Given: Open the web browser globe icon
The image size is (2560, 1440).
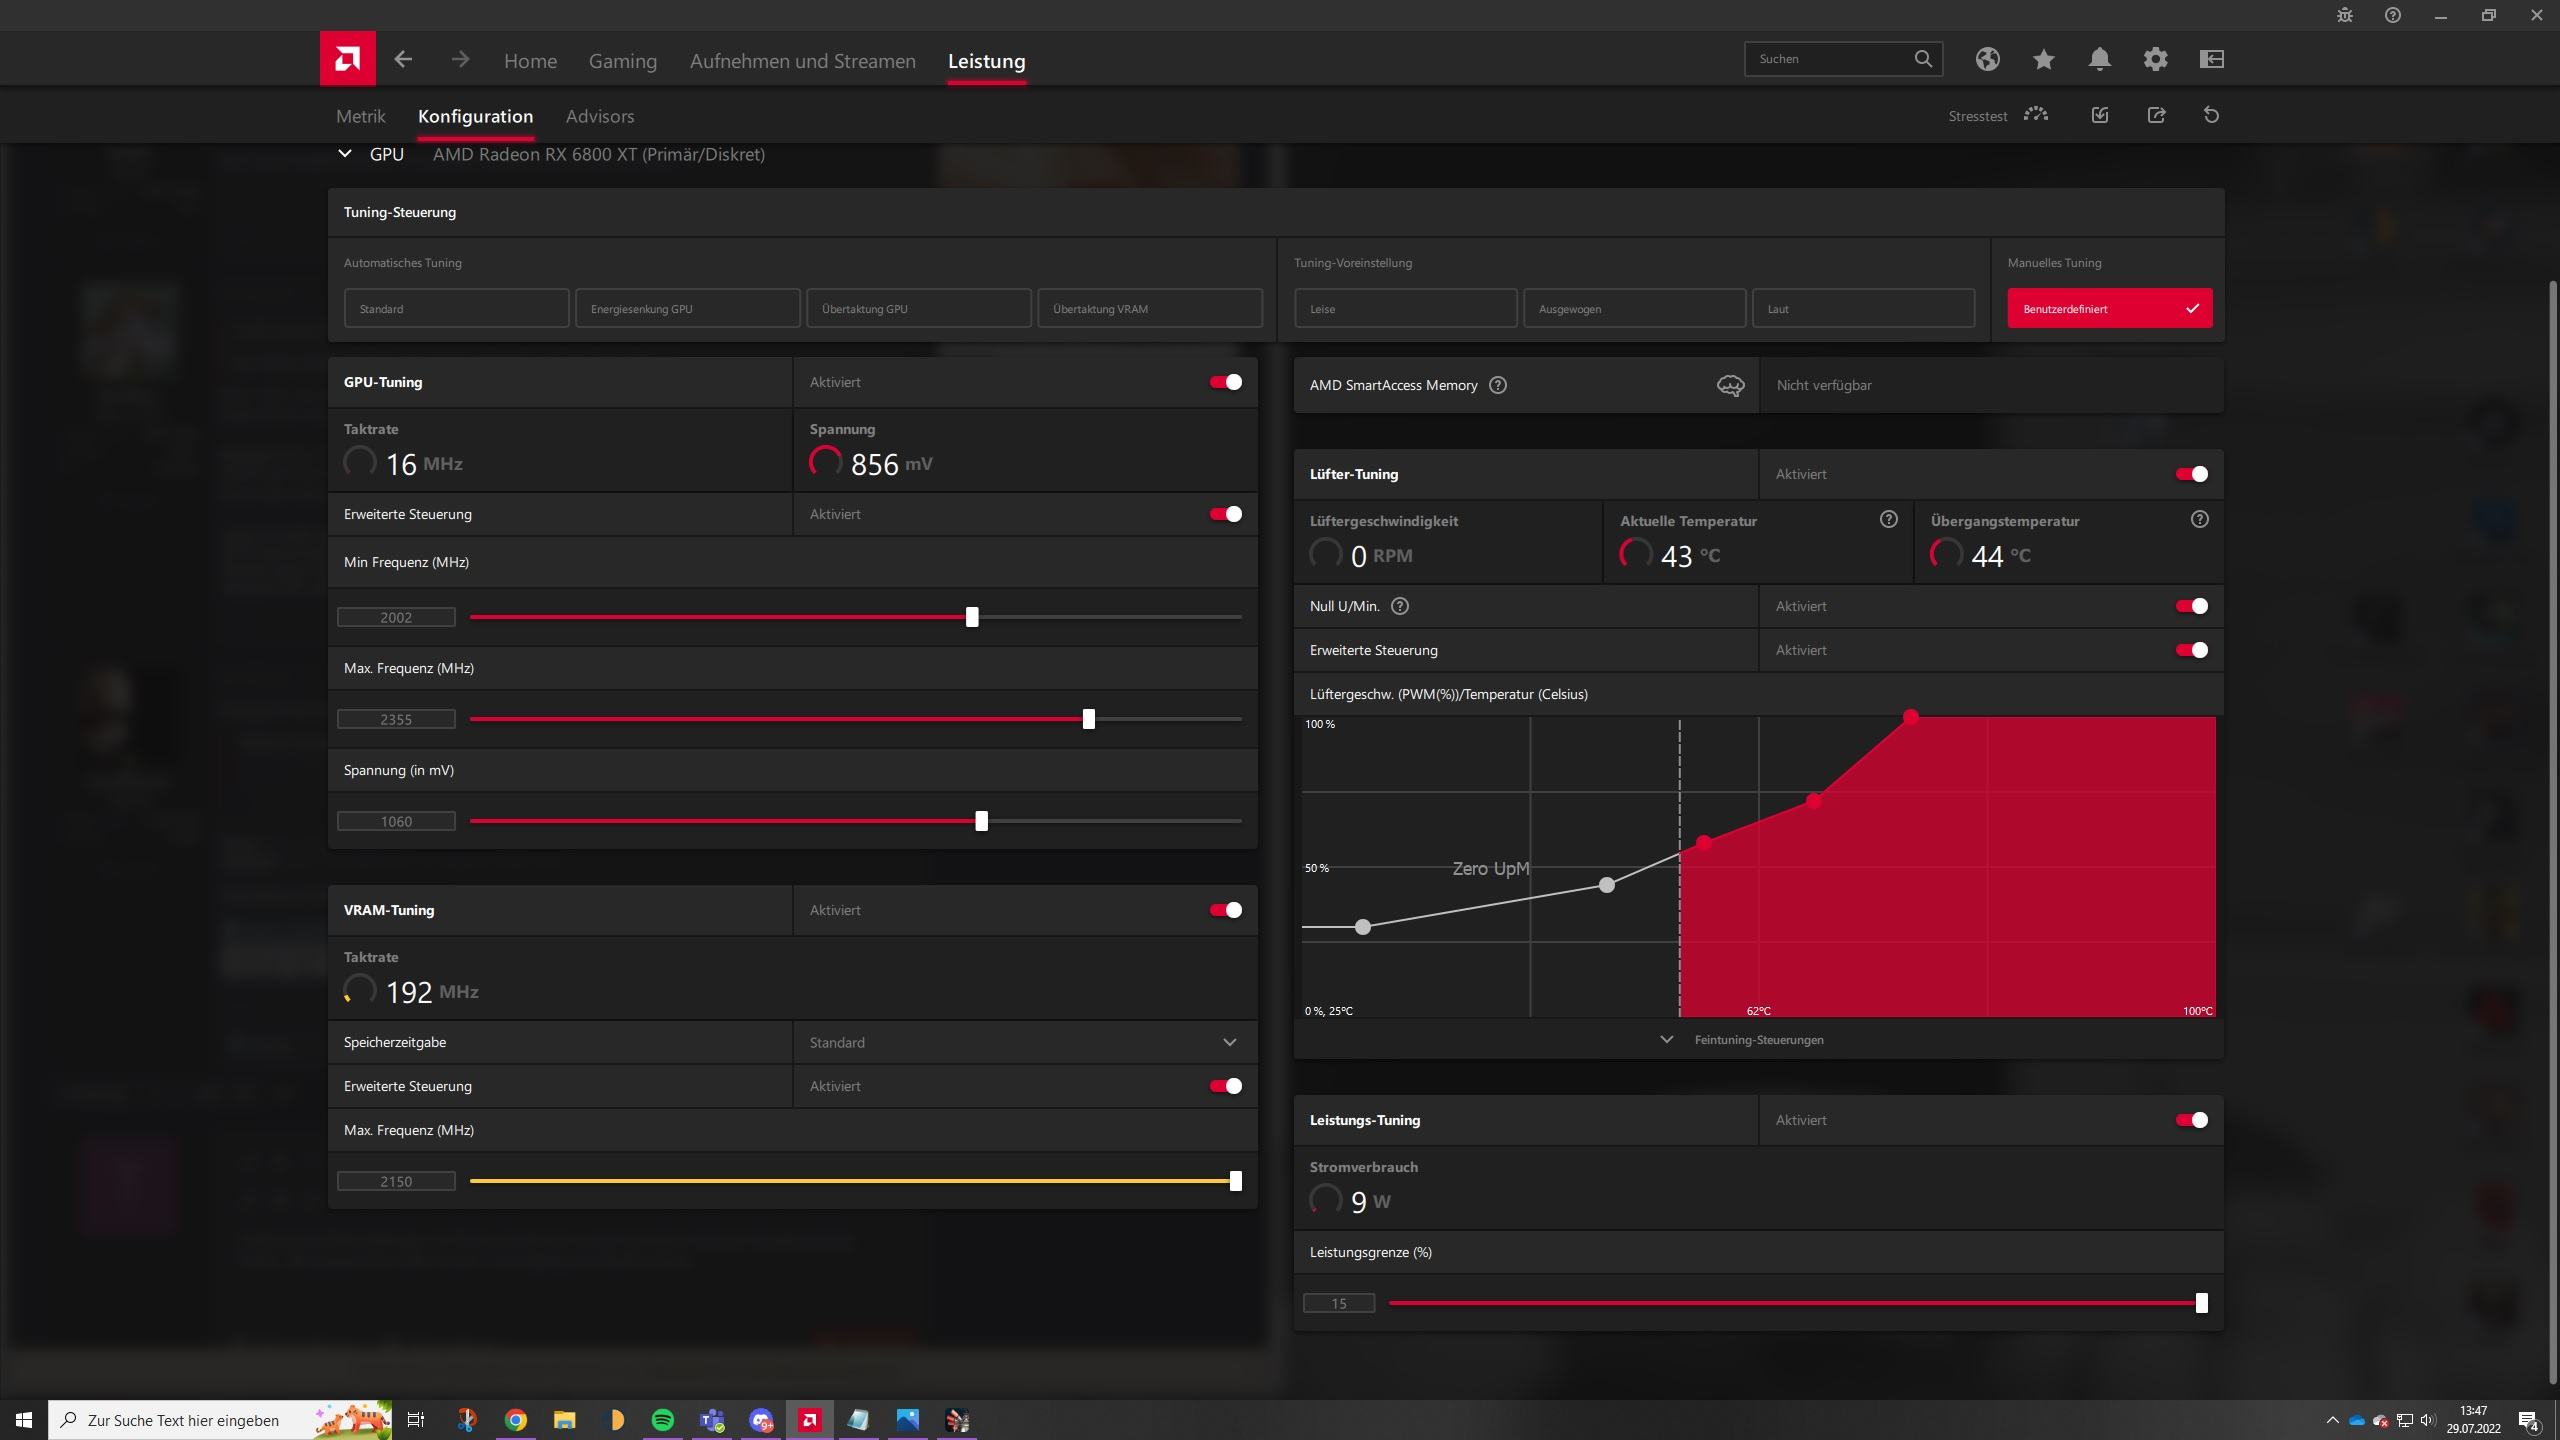Looking at the screenshot, I should [1987, 59].
